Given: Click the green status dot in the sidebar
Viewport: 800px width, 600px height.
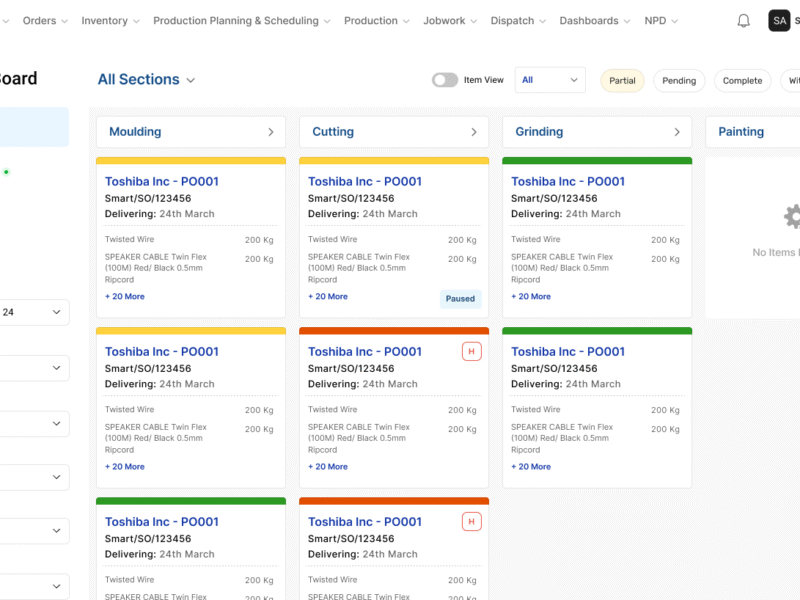Looking at the screenshot, I should click(6, 171).
